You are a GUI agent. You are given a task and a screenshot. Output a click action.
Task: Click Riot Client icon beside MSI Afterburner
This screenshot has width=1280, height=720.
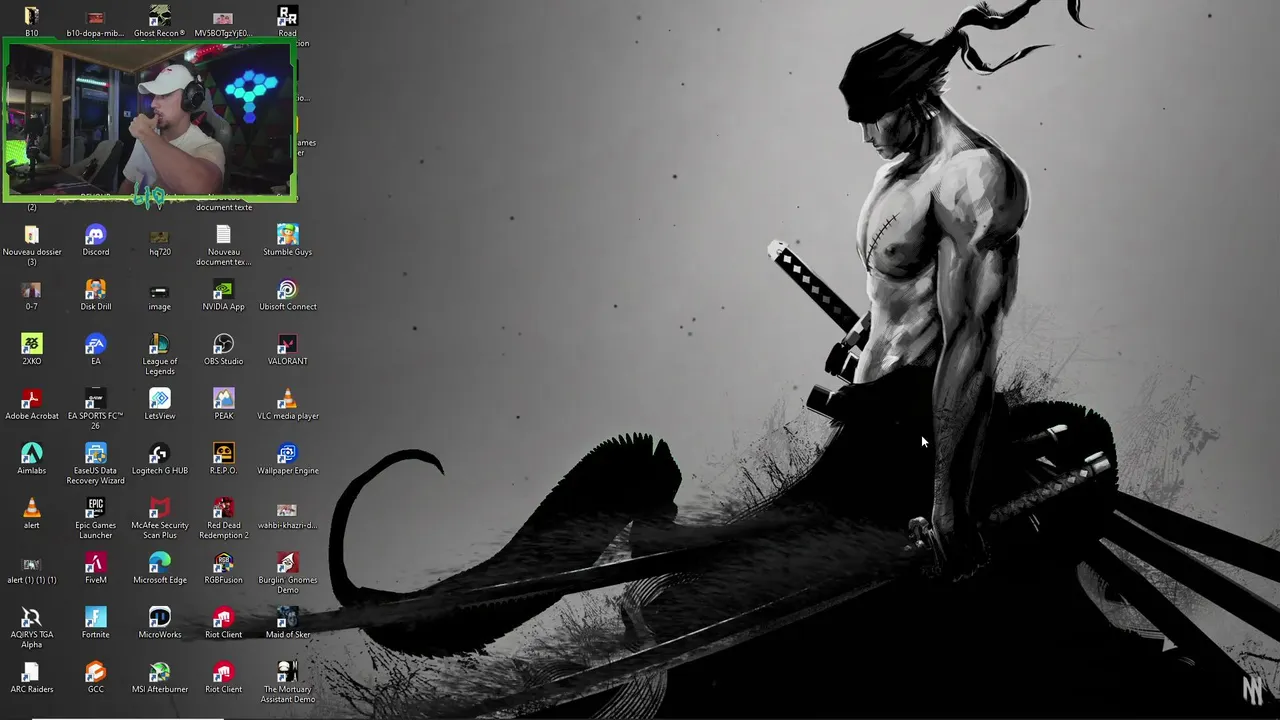(x=224, y=672)
